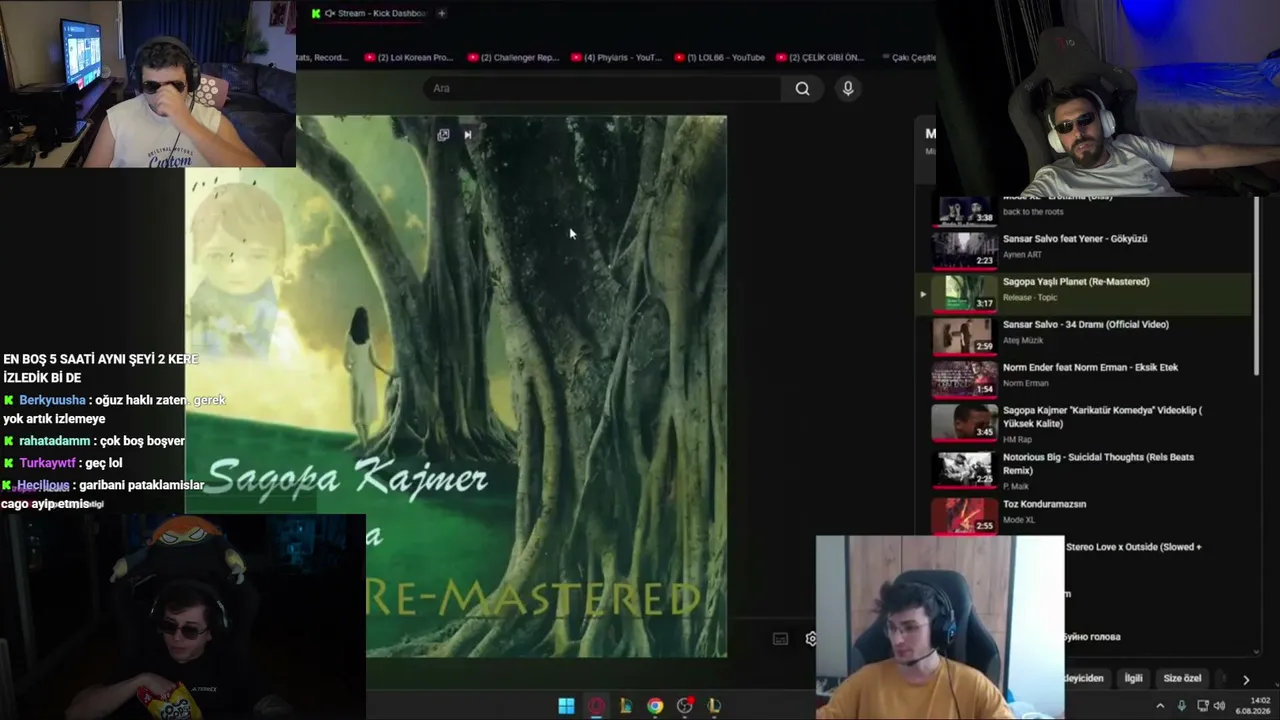Open the HM Rap channel link
The image size is (1280, 720).
tap(1019, 439)
